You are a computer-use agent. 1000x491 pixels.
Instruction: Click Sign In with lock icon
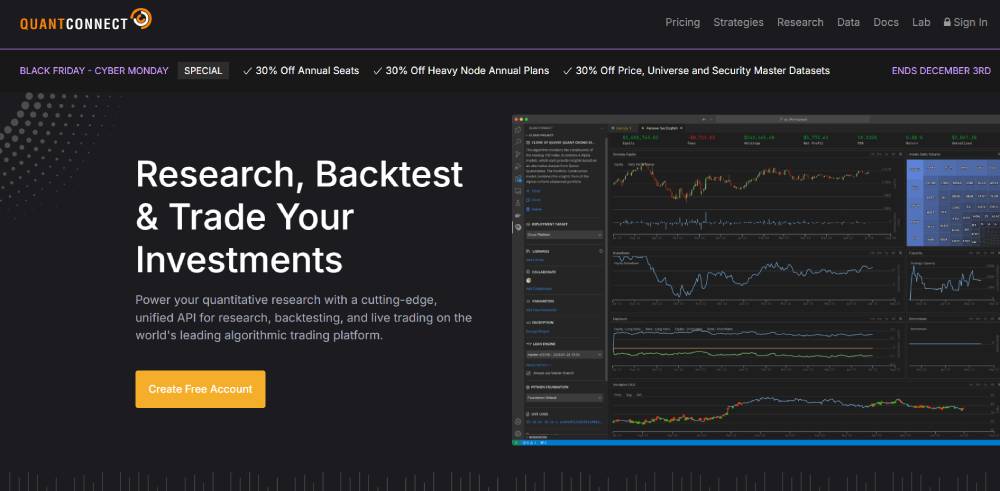(x=965, y=22)
